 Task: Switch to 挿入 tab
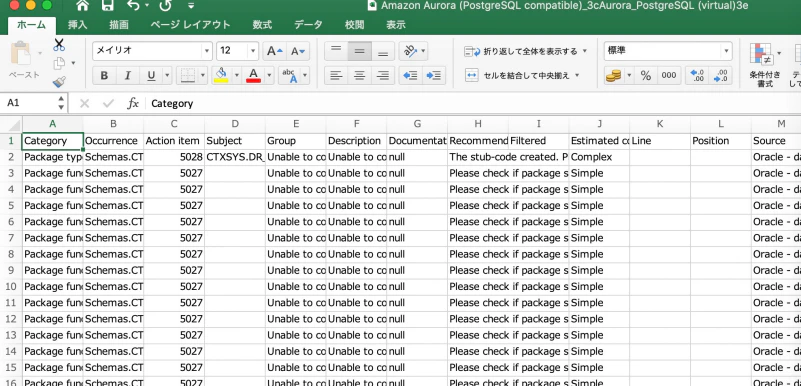78,25
